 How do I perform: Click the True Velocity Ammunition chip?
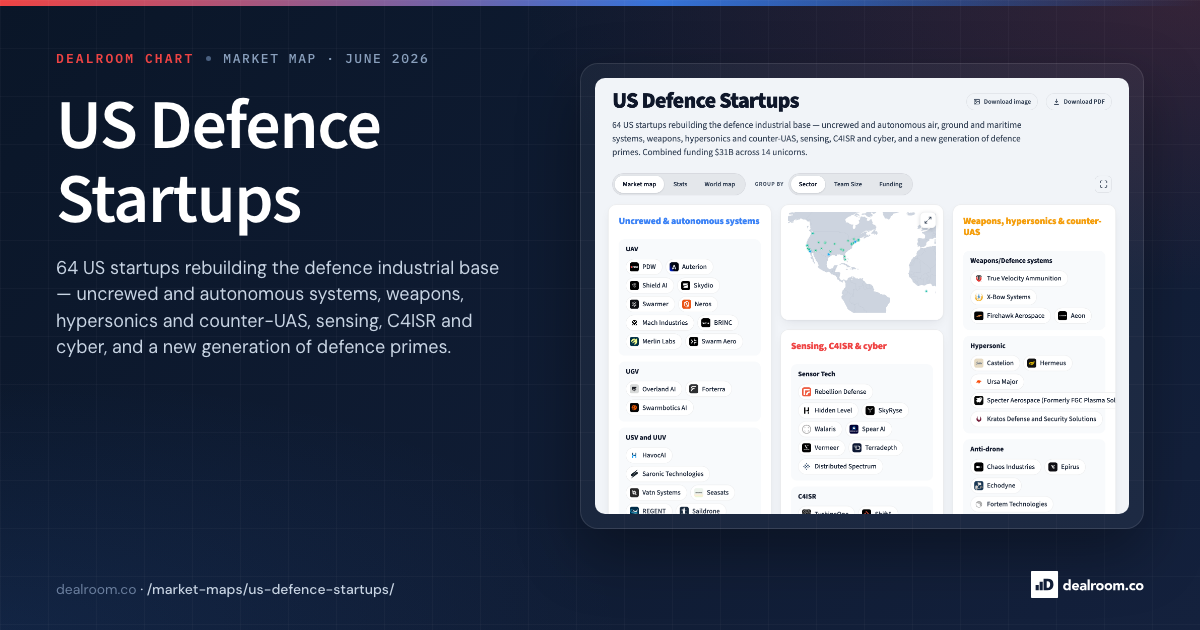coord(1019,278)
